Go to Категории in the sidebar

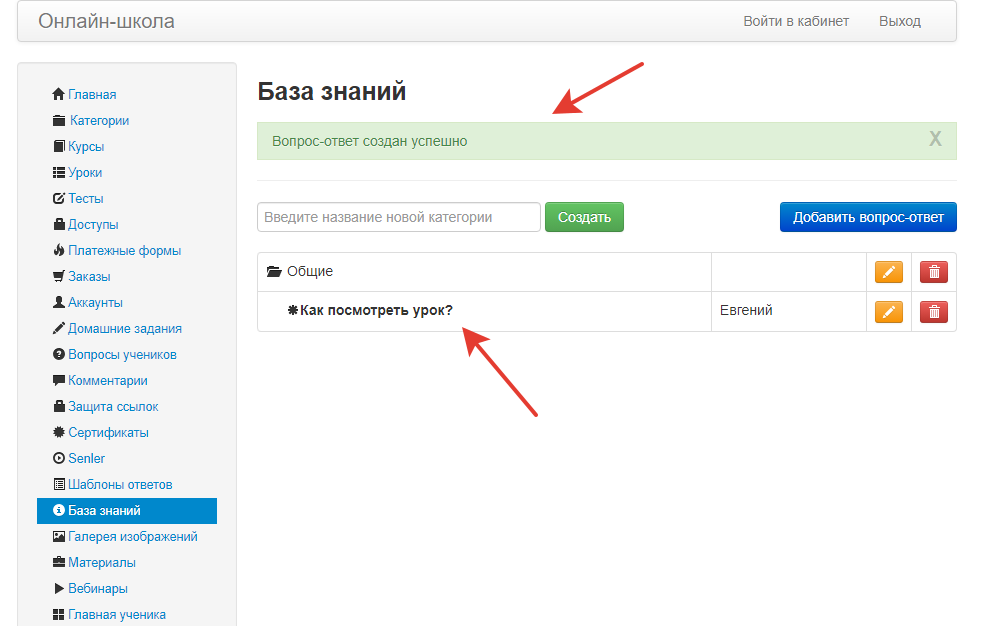98,121
